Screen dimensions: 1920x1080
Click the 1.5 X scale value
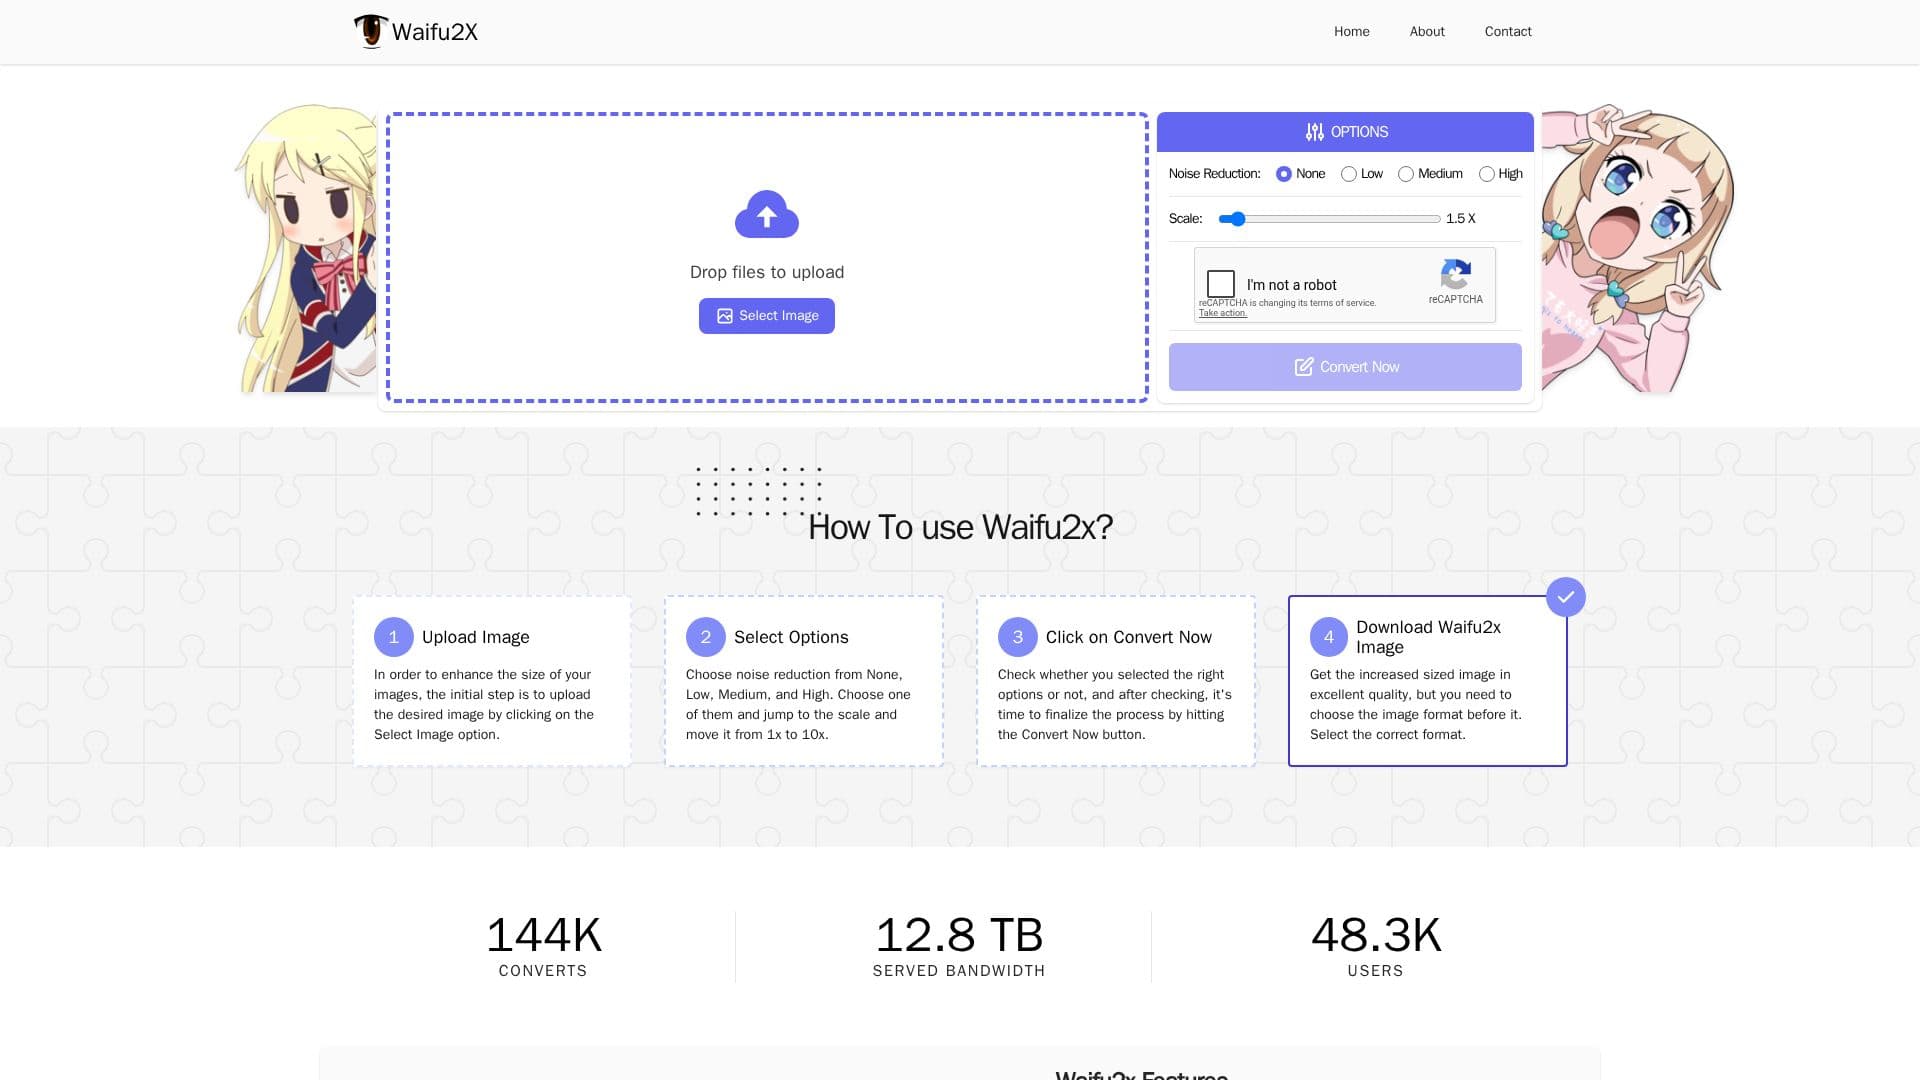pyautogui.click(x=1461, y=219)
